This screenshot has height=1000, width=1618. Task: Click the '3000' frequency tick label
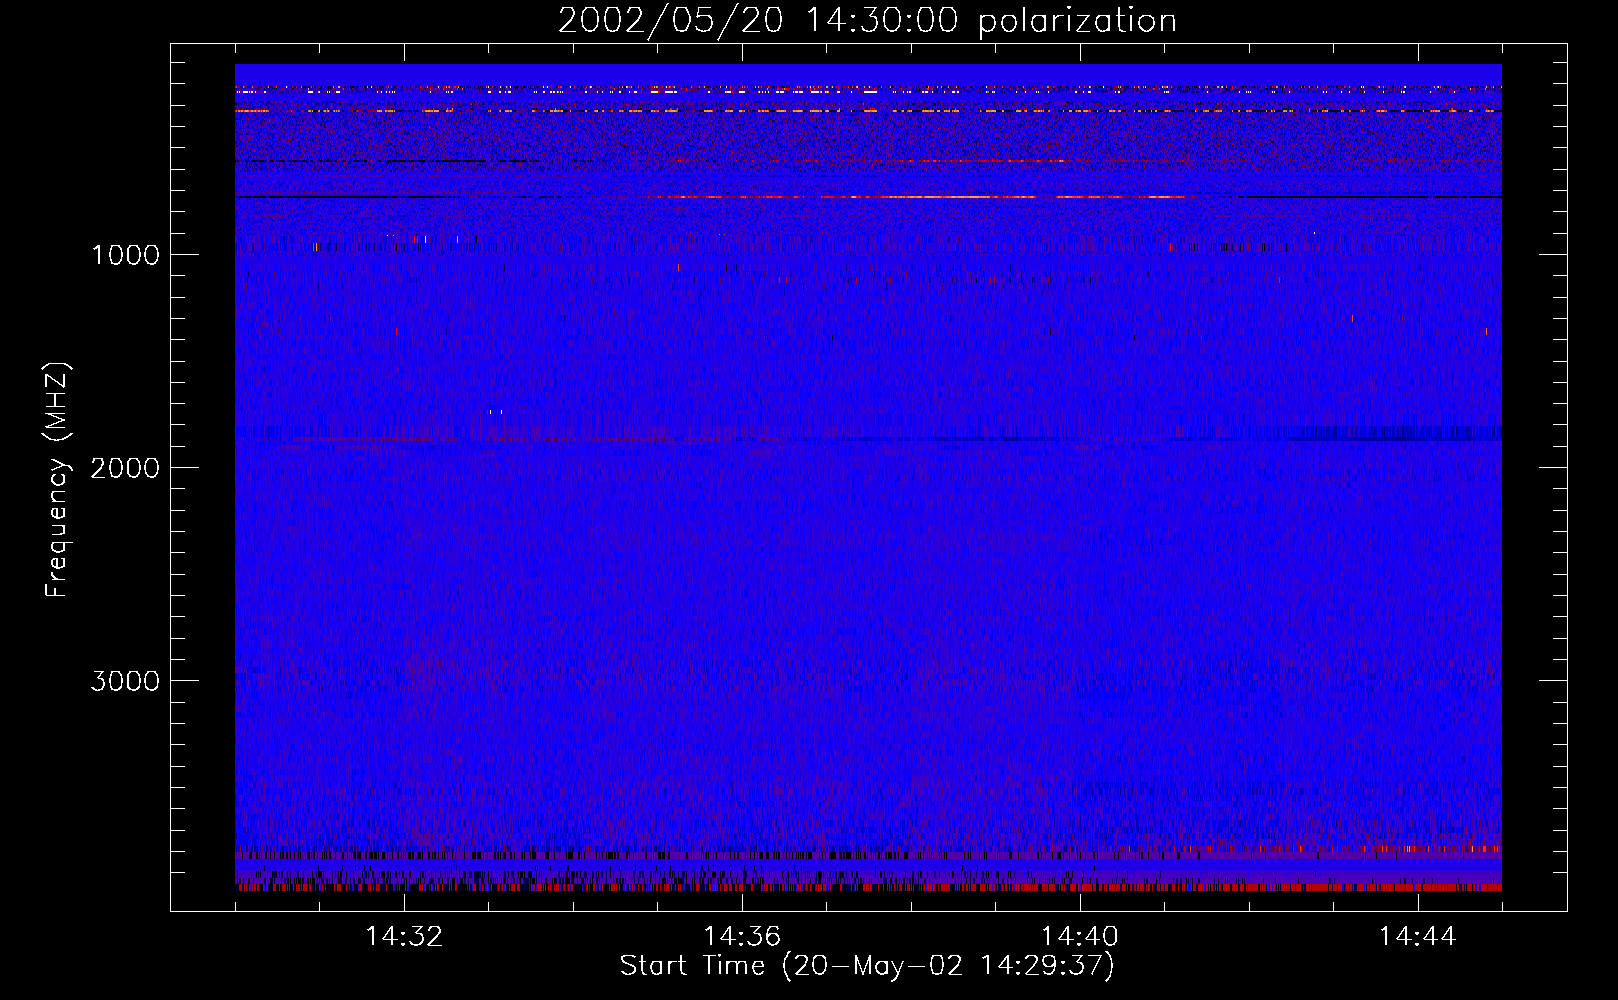(x=126, y=681)
